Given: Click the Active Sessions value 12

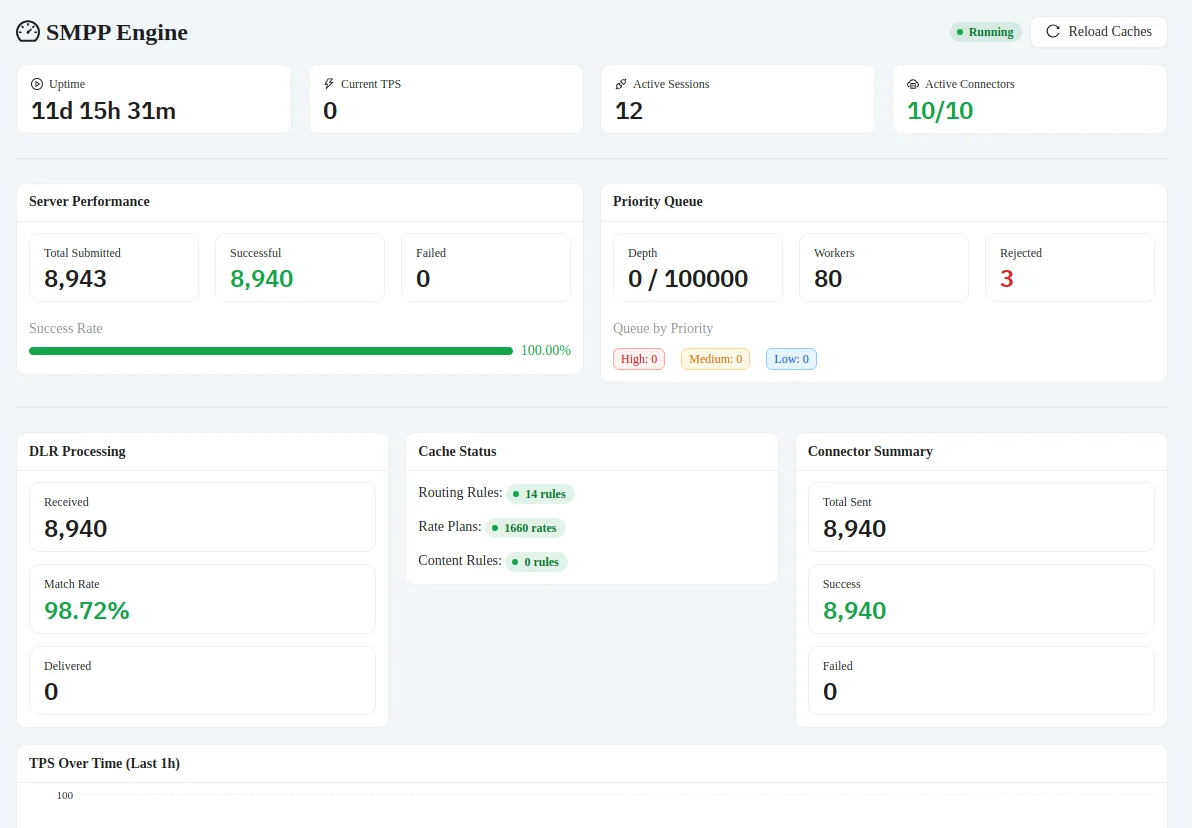Looking at the screenshot, I should coord(629,111).
